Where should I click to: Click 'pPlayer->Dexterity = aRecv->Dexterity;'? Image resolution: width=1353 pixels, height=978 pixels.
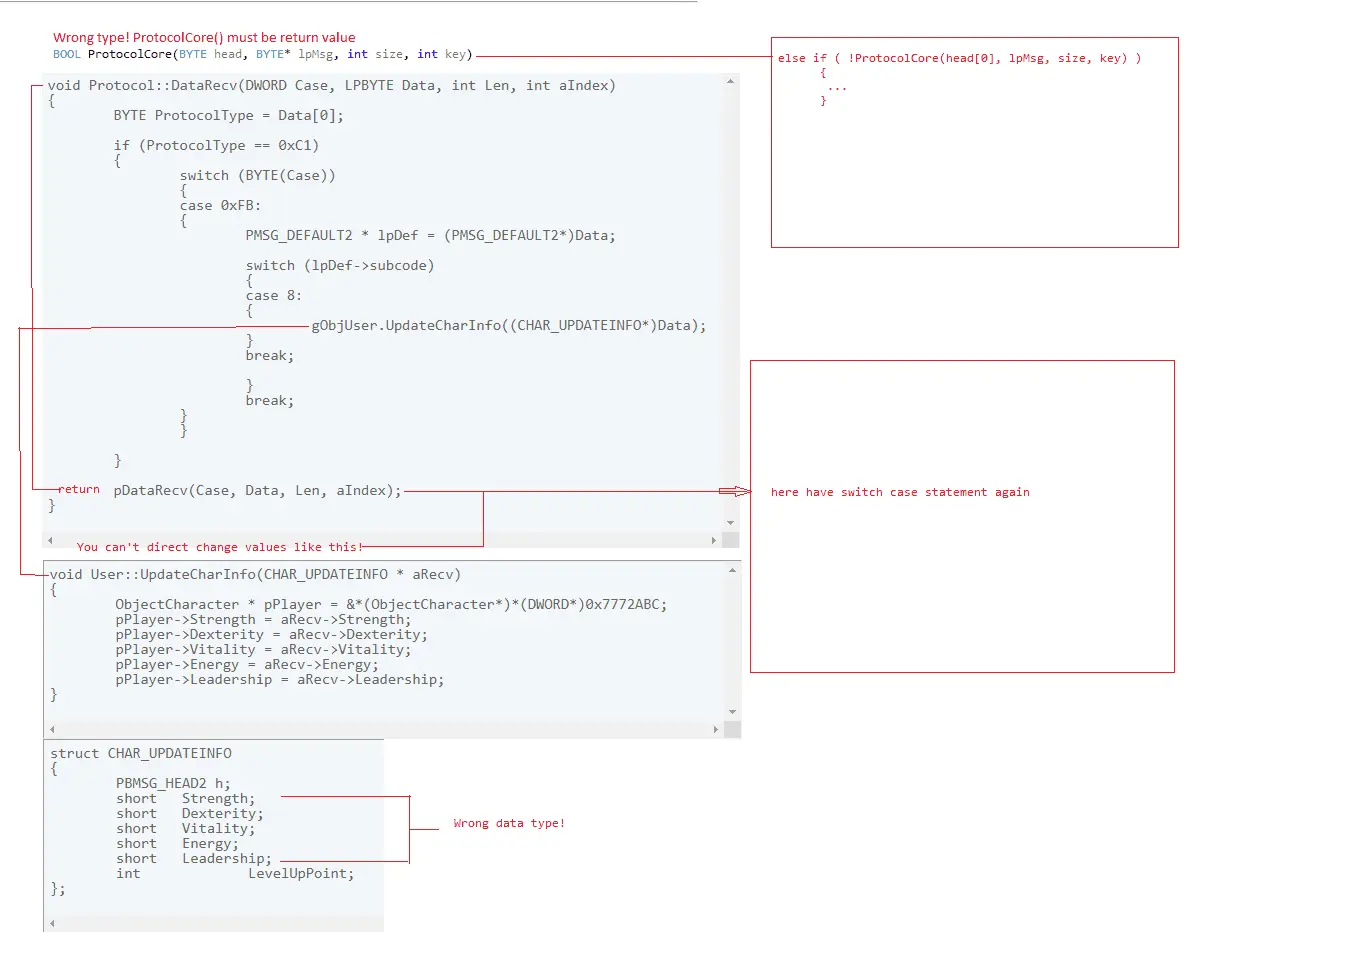pyautogui.click(x=271, y=635)
